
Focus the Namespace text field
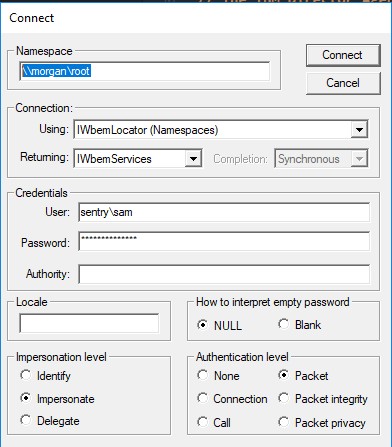[x=145, y=71]
